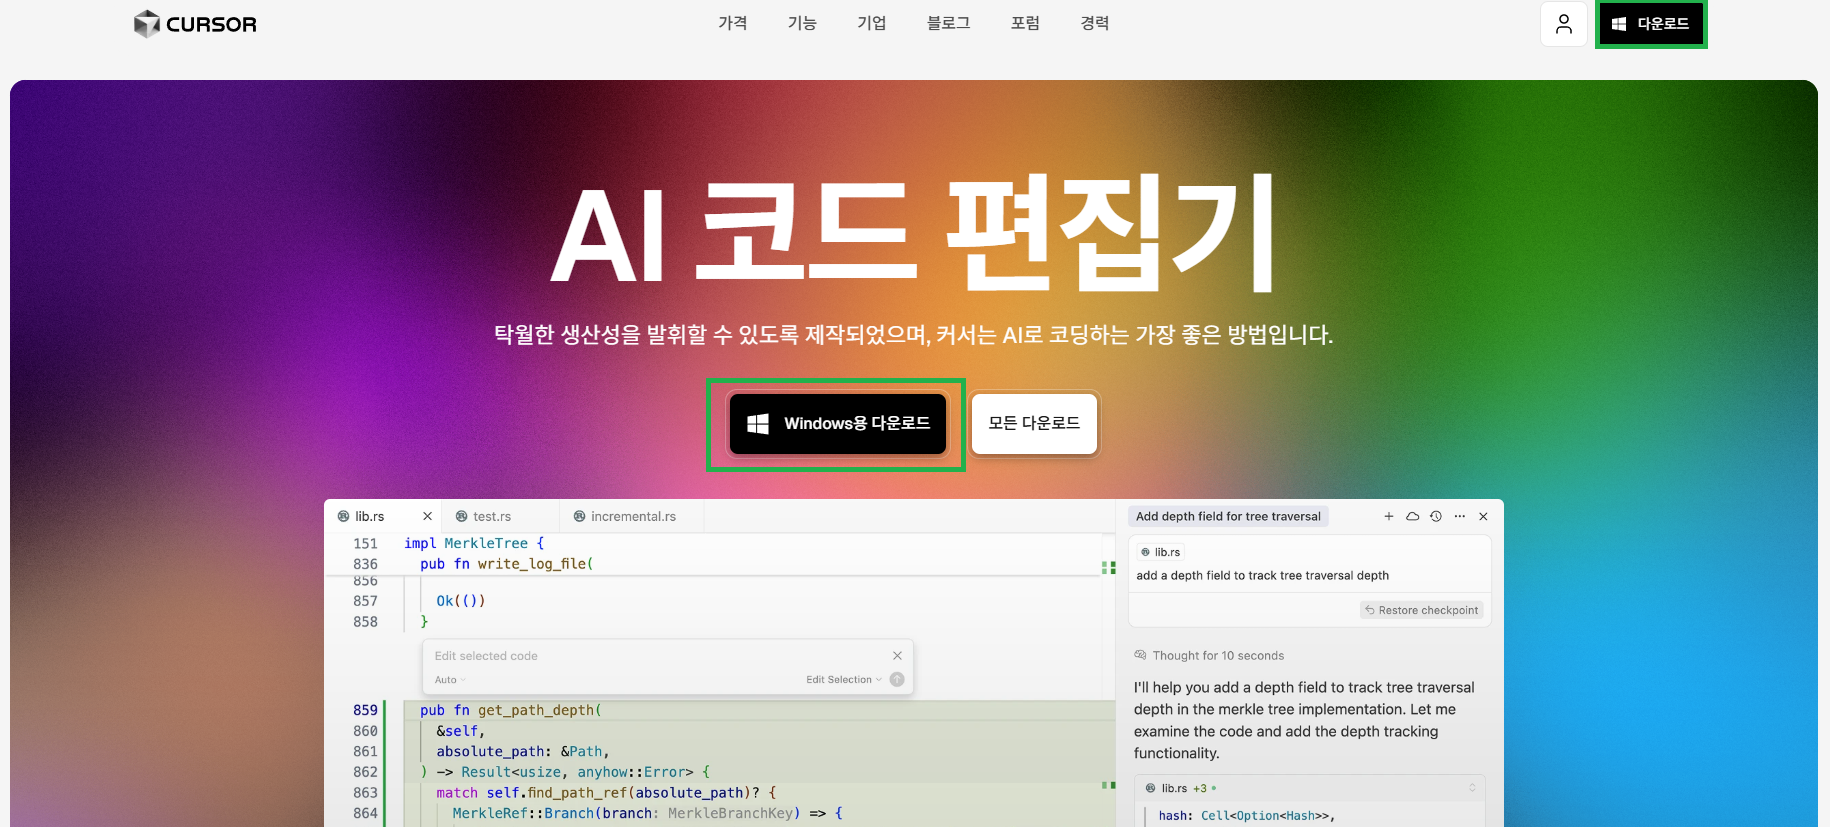This screenshot has width=1830, height=827.
Task: Click the cloud icon in chat panel
Action: (1413, 517)
